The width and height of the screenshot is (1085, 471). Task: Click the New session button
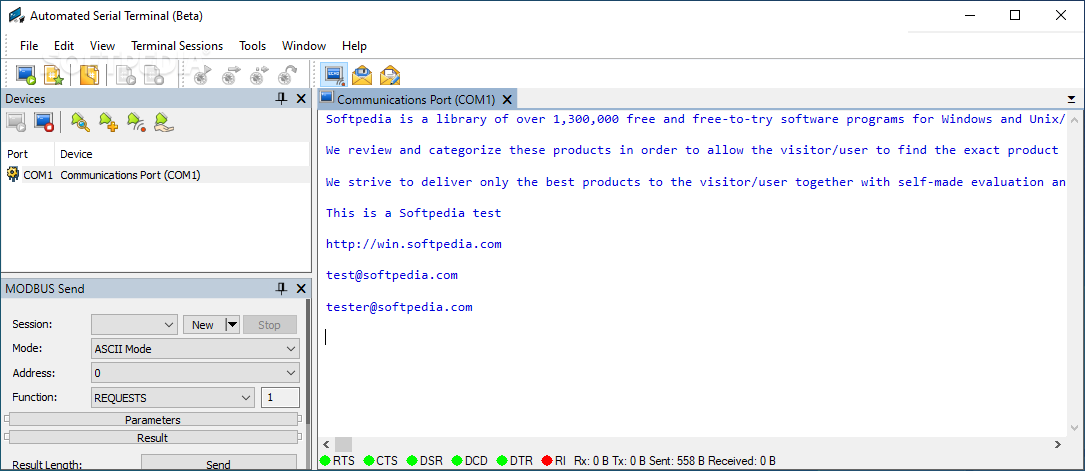(204, 324)
